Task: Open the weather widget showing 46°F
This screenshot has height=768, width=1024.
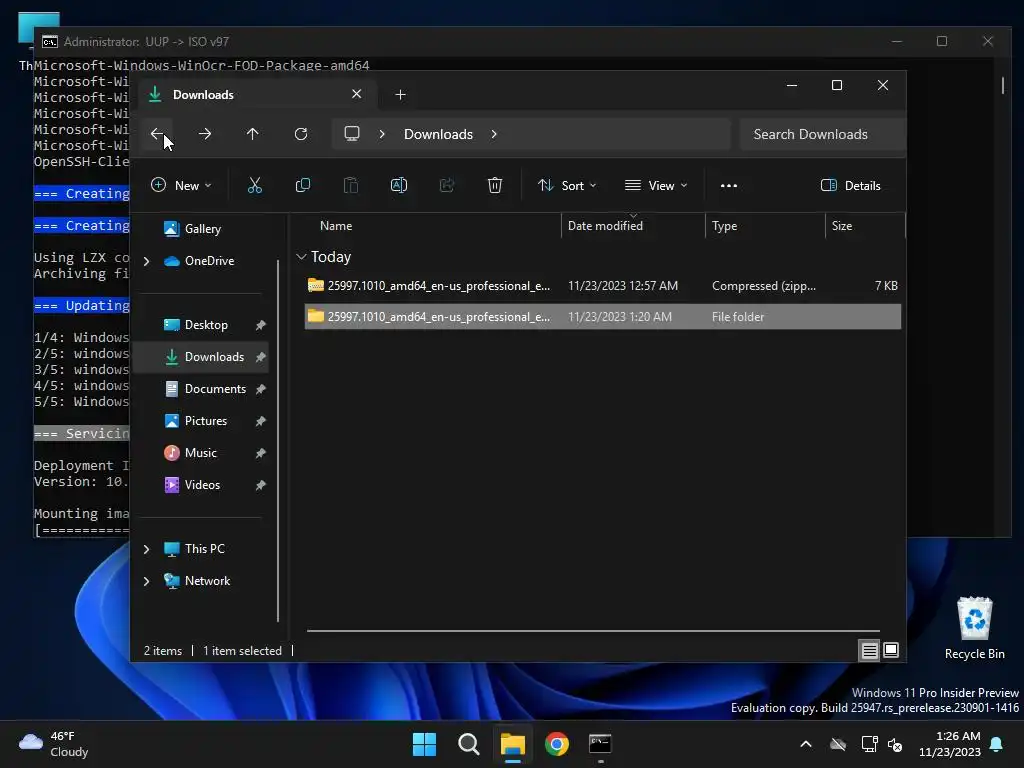Action: pyautogui.click(x=54, y=744)
